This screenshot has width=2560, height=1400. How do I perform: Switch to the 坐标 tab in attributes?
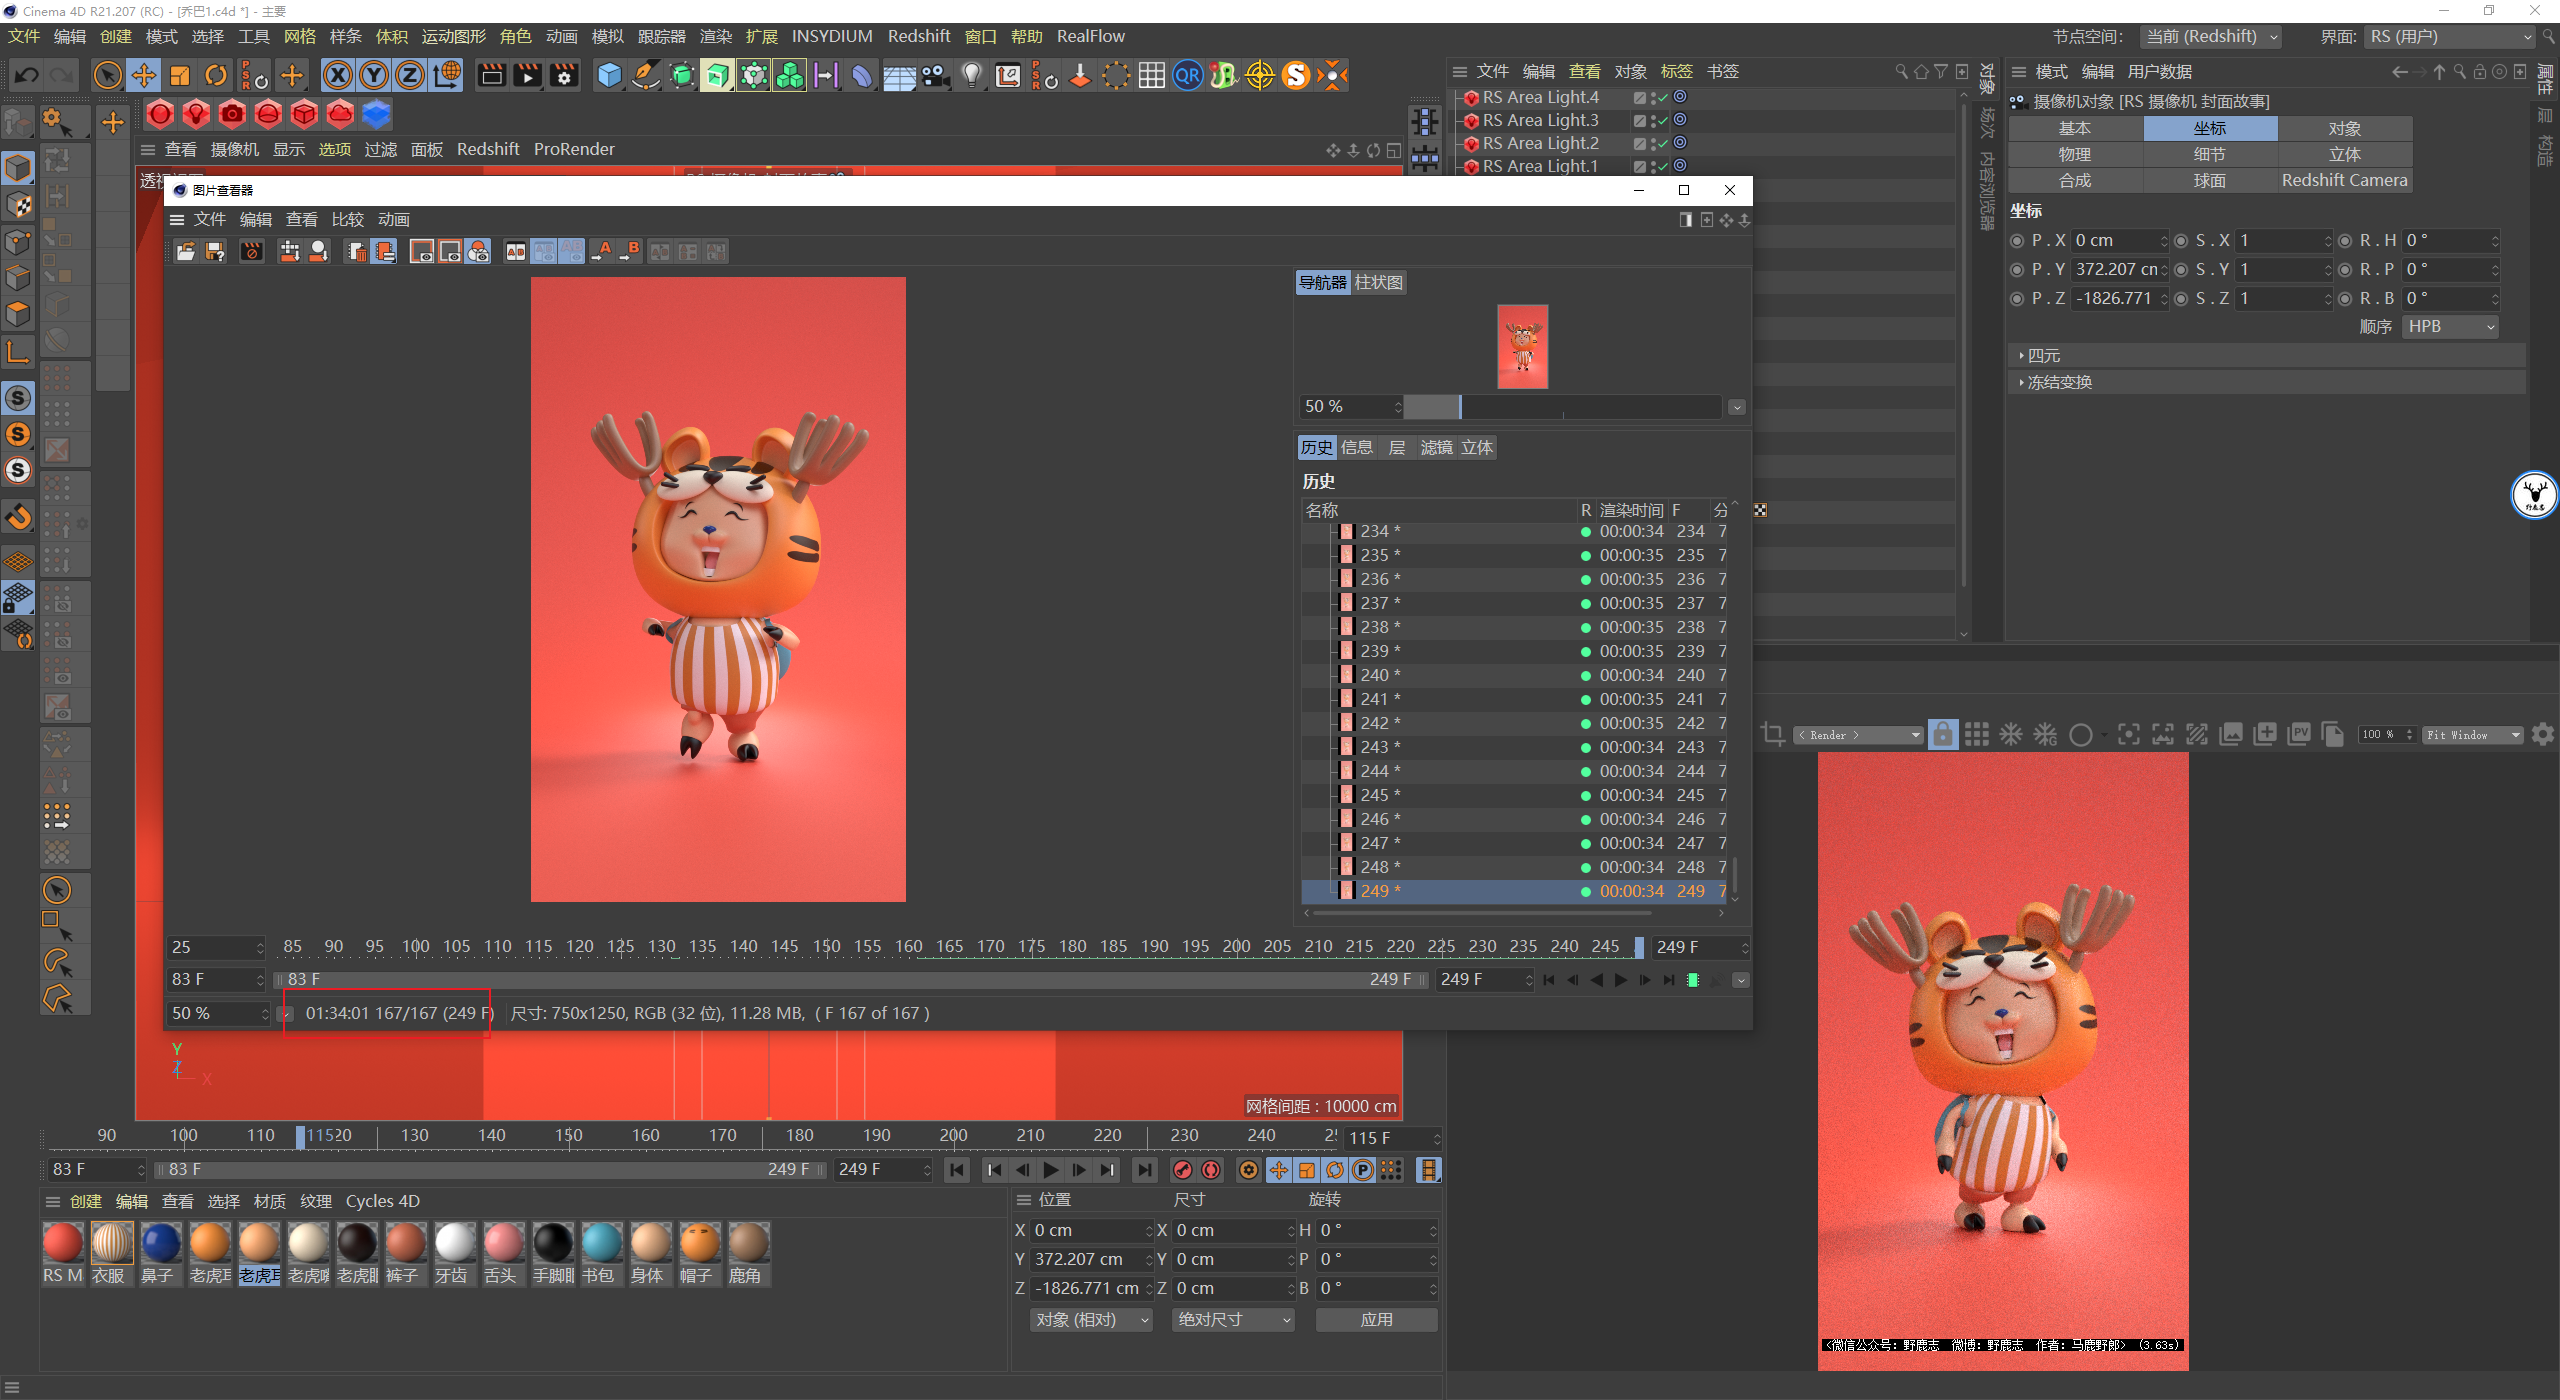2210,129
